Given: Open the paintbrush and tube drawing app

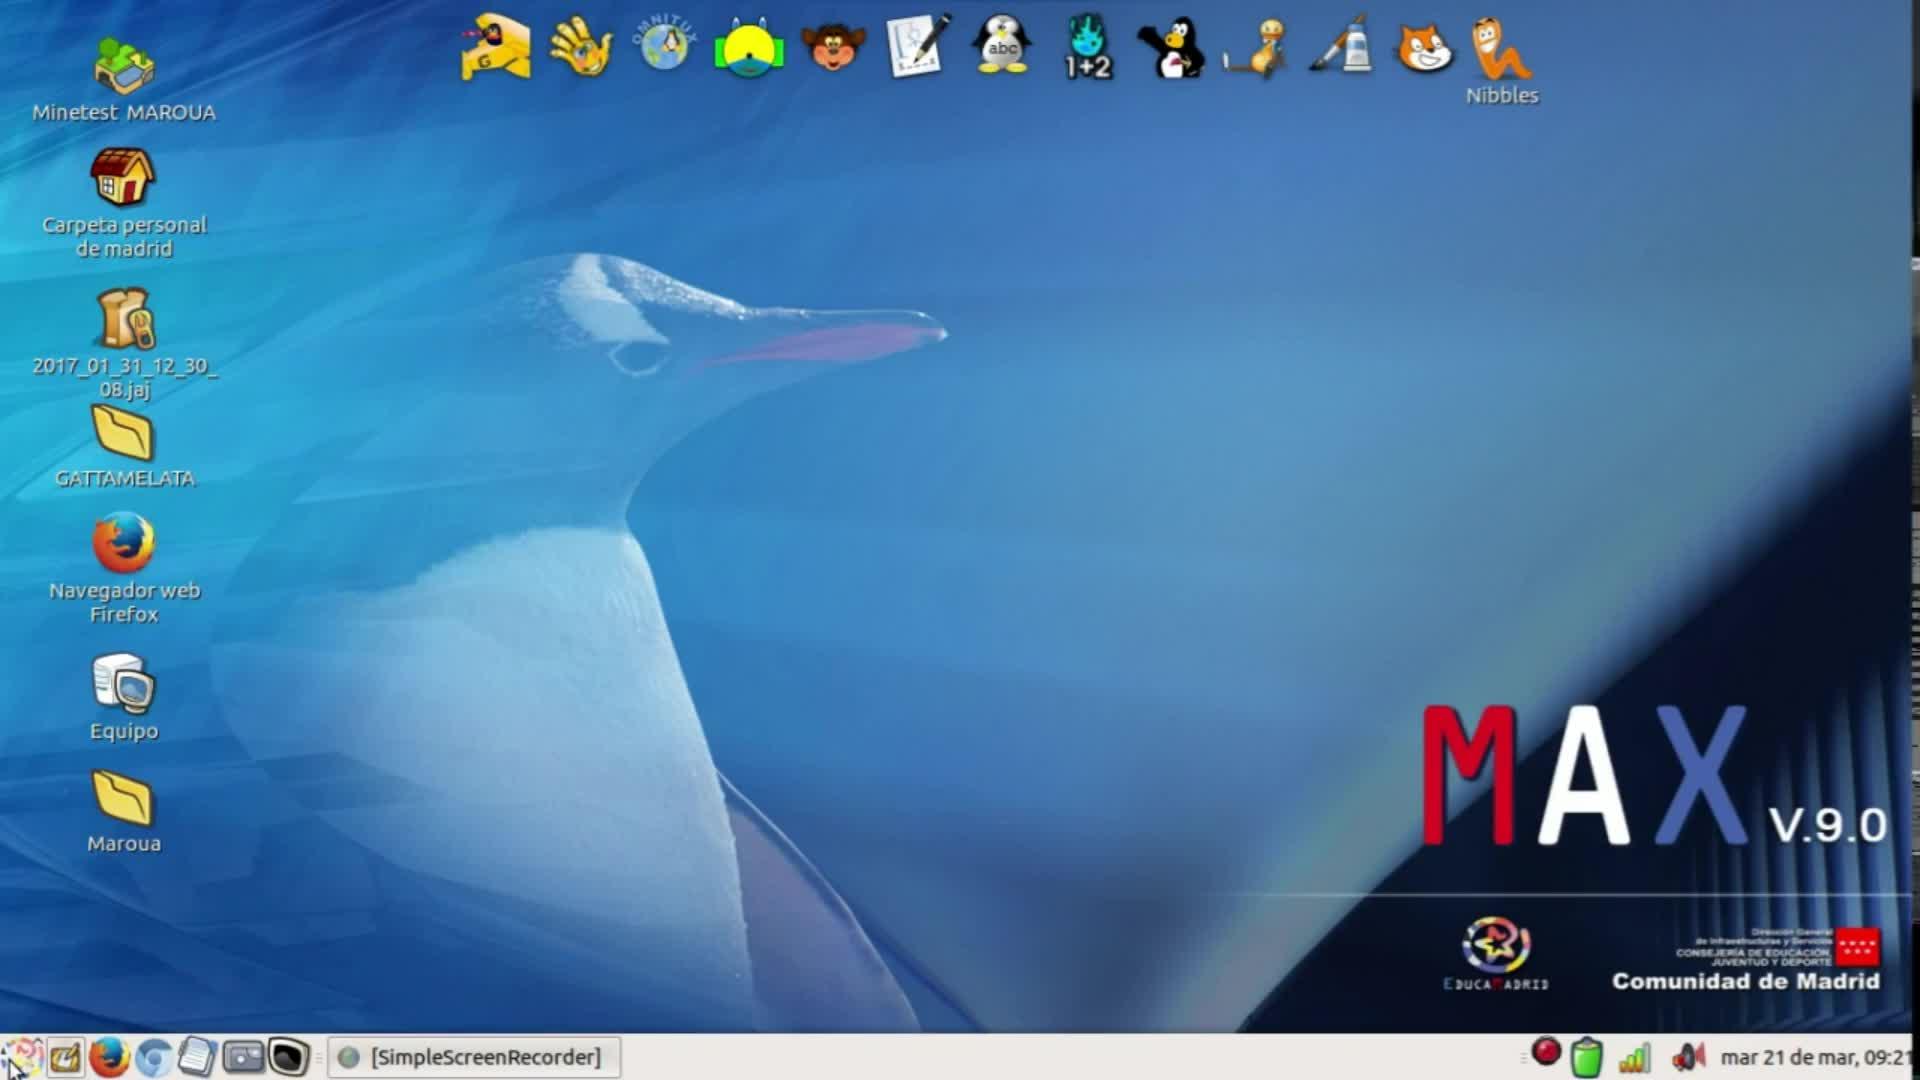Looking at the screenshot, I should click(1341, 48).
